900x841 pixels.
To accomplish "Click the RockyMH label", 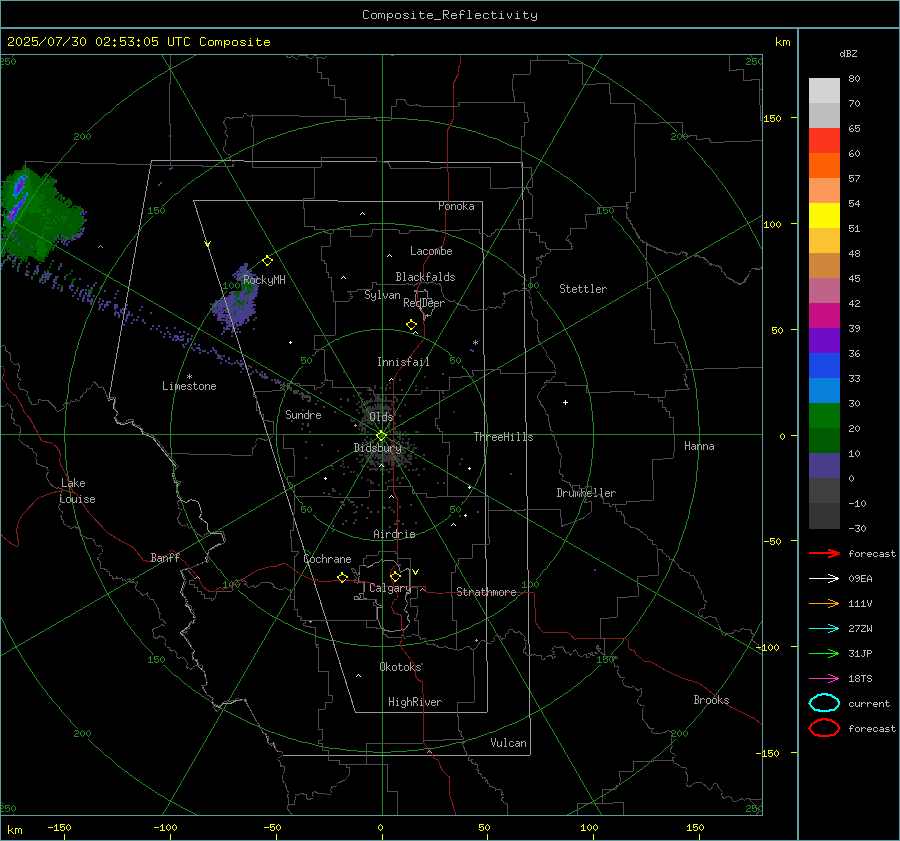I will (x=264, y=280).
